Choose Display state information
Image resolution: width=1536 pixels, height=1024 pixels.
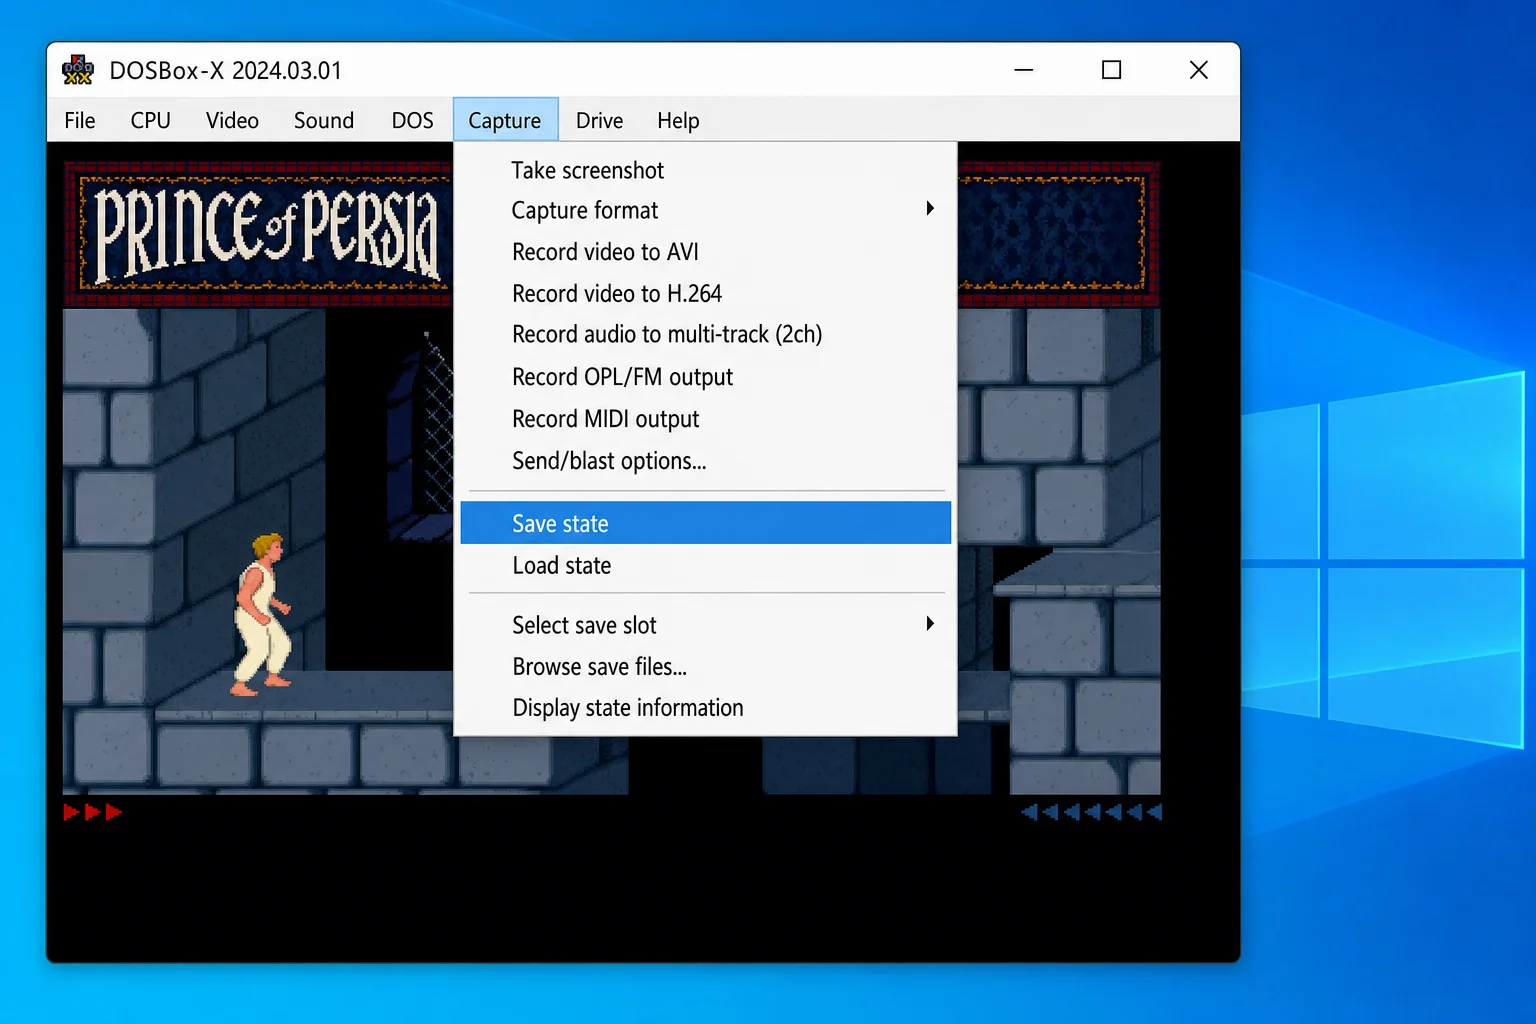point(705,708)
